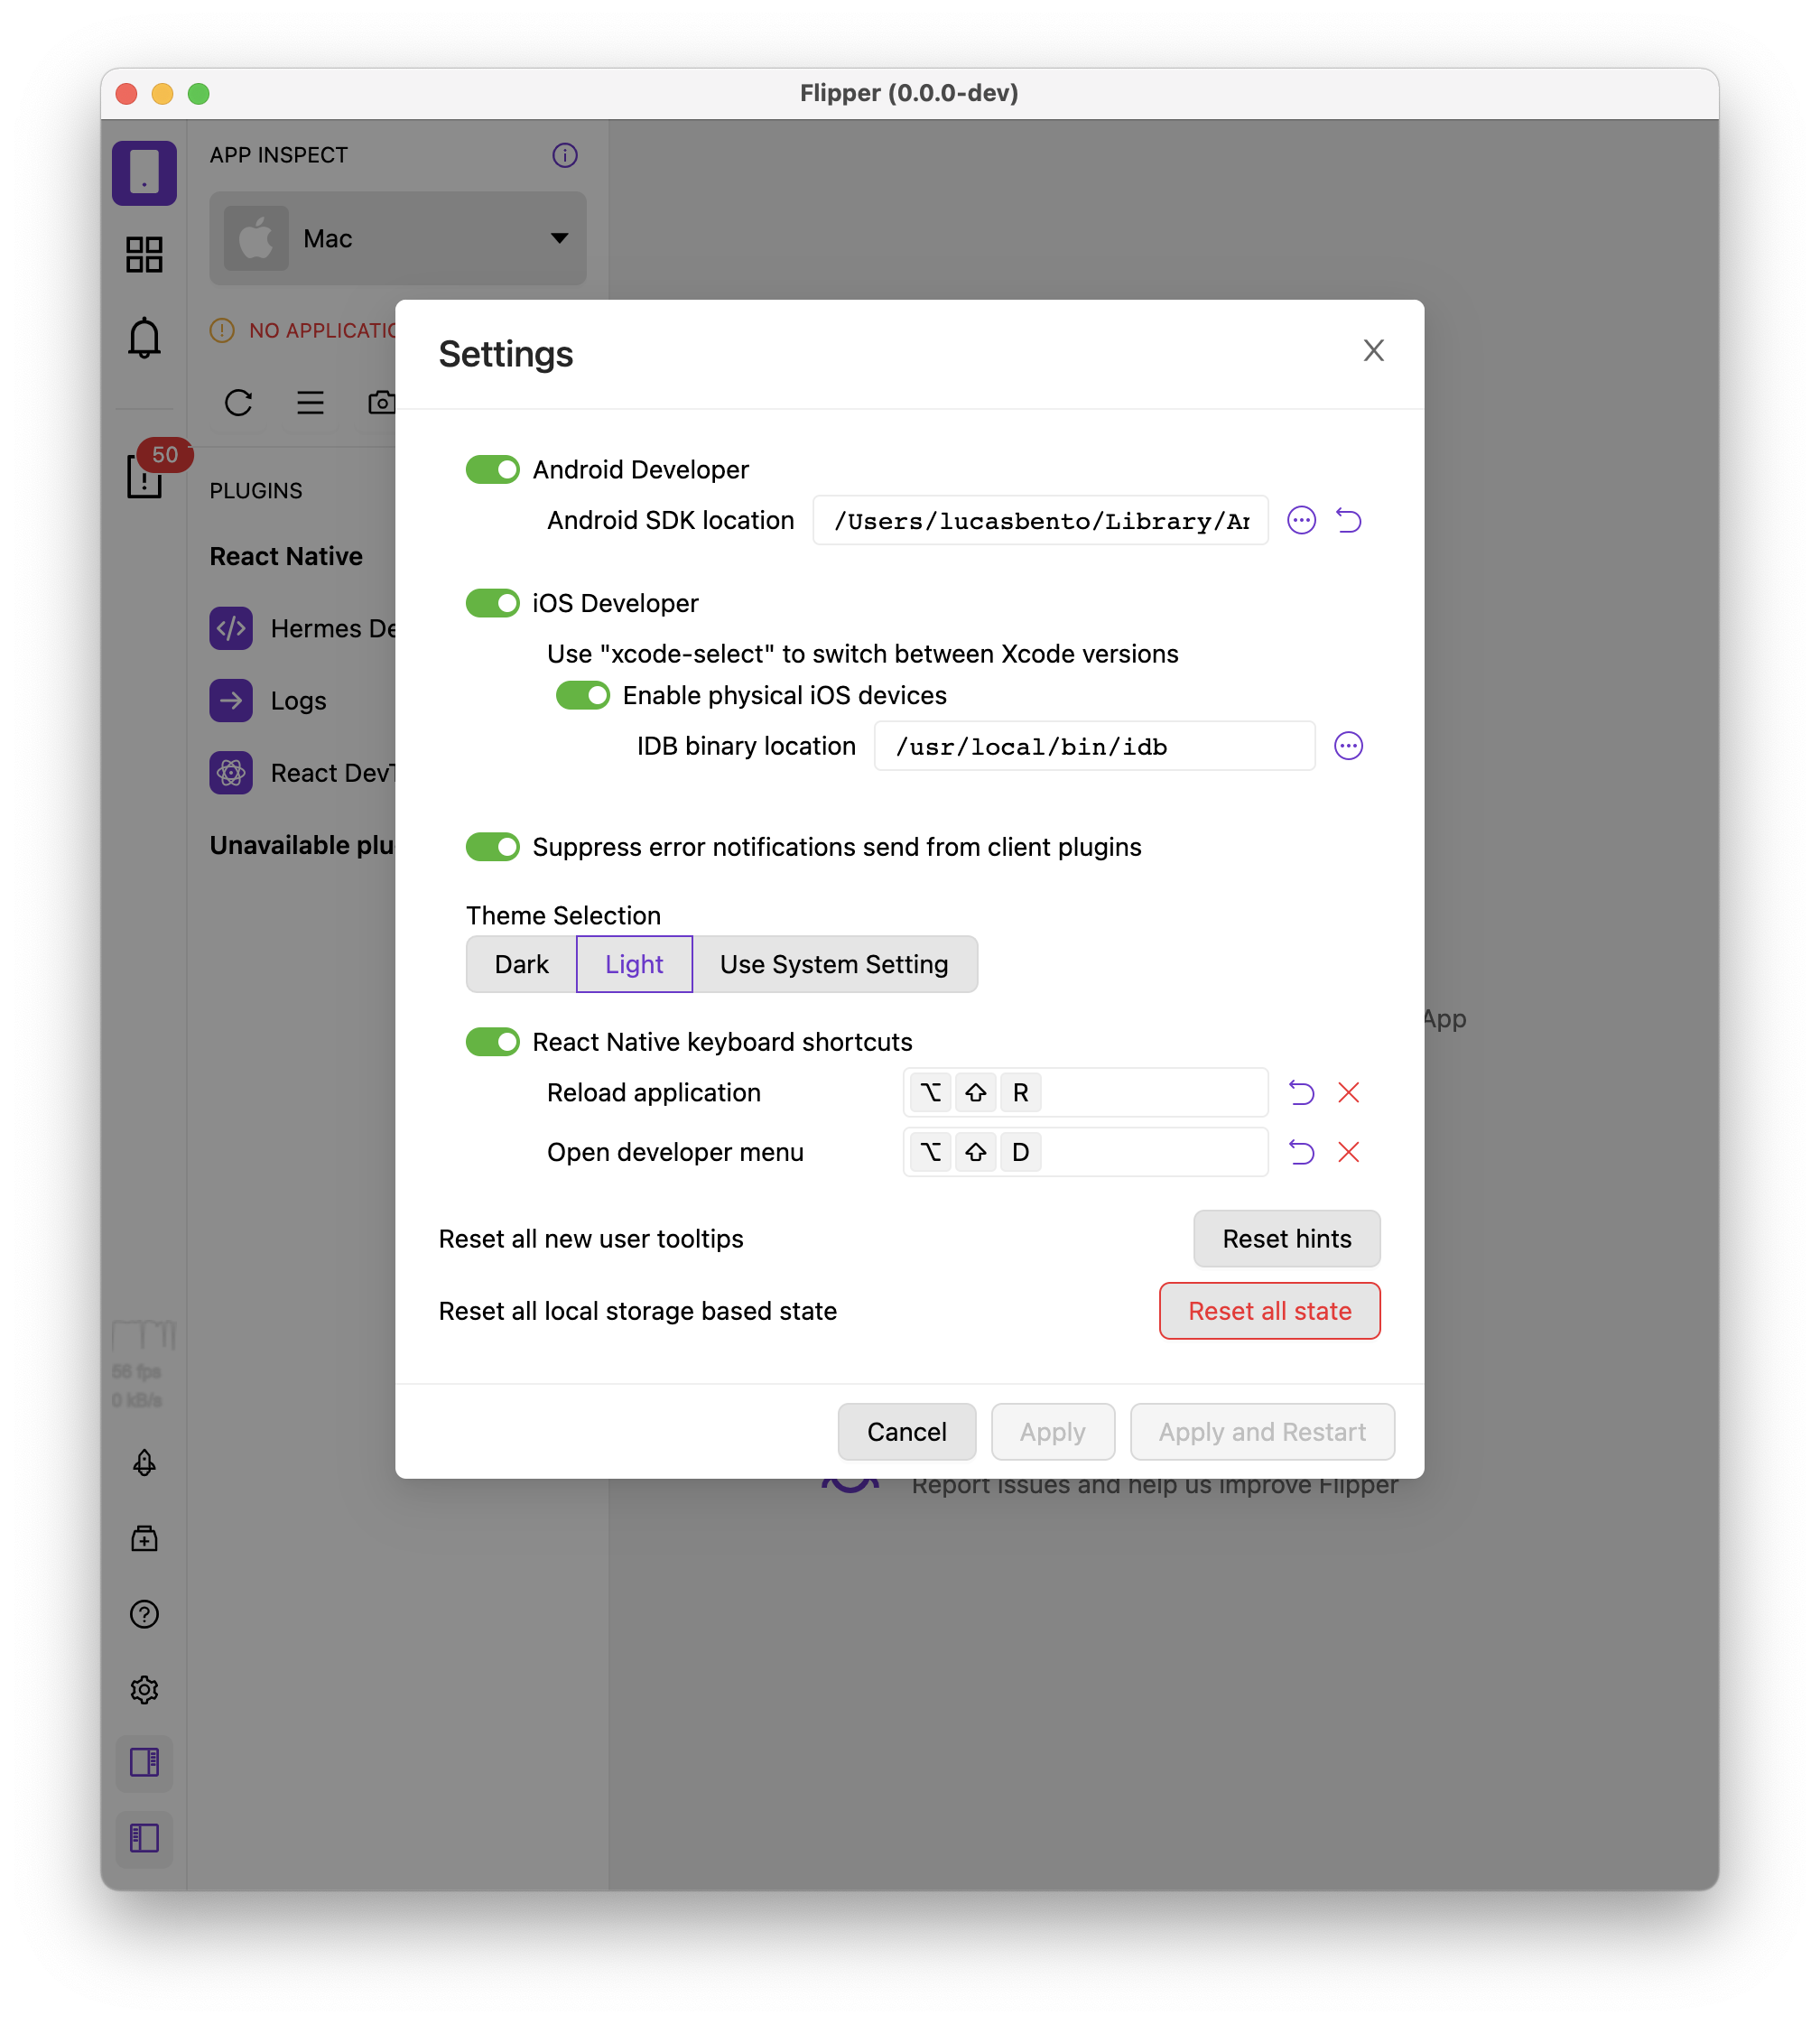
Task: Reset the Open developer menu shortcut
Action: coord(1301,1152)
